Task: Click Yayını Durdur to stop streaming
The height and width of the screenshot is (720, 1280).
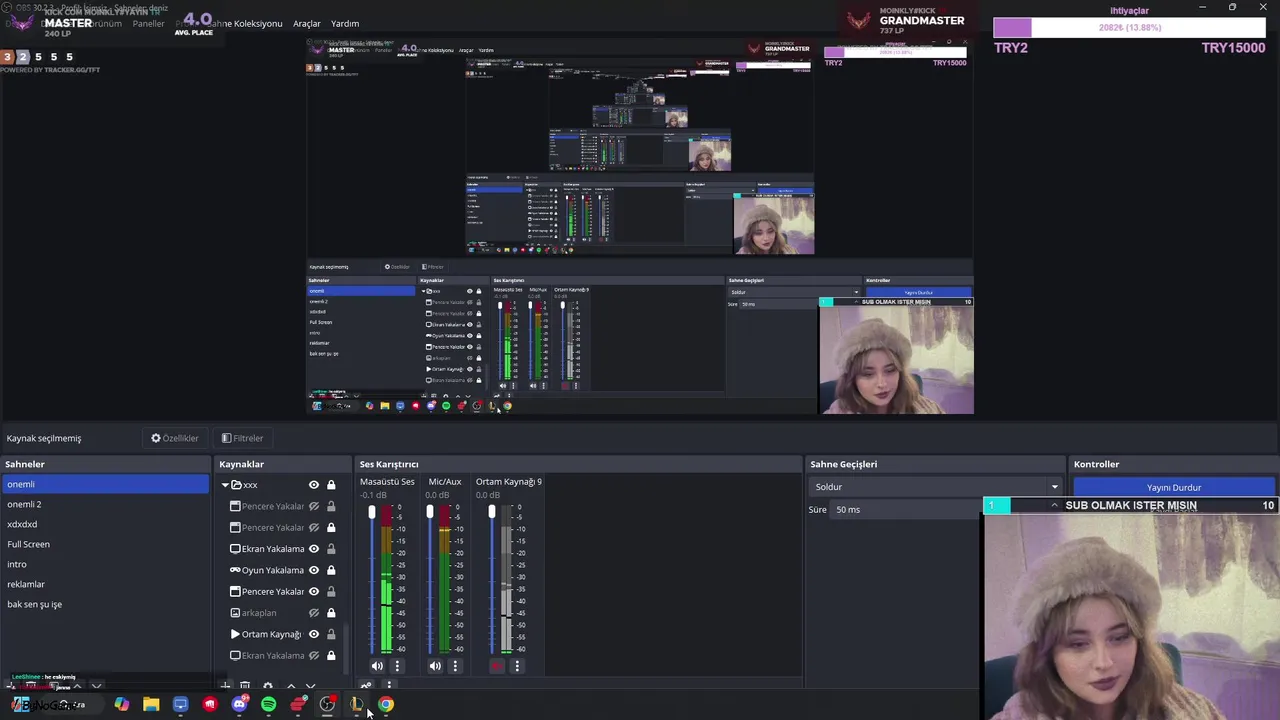Action: point(1174,487)
